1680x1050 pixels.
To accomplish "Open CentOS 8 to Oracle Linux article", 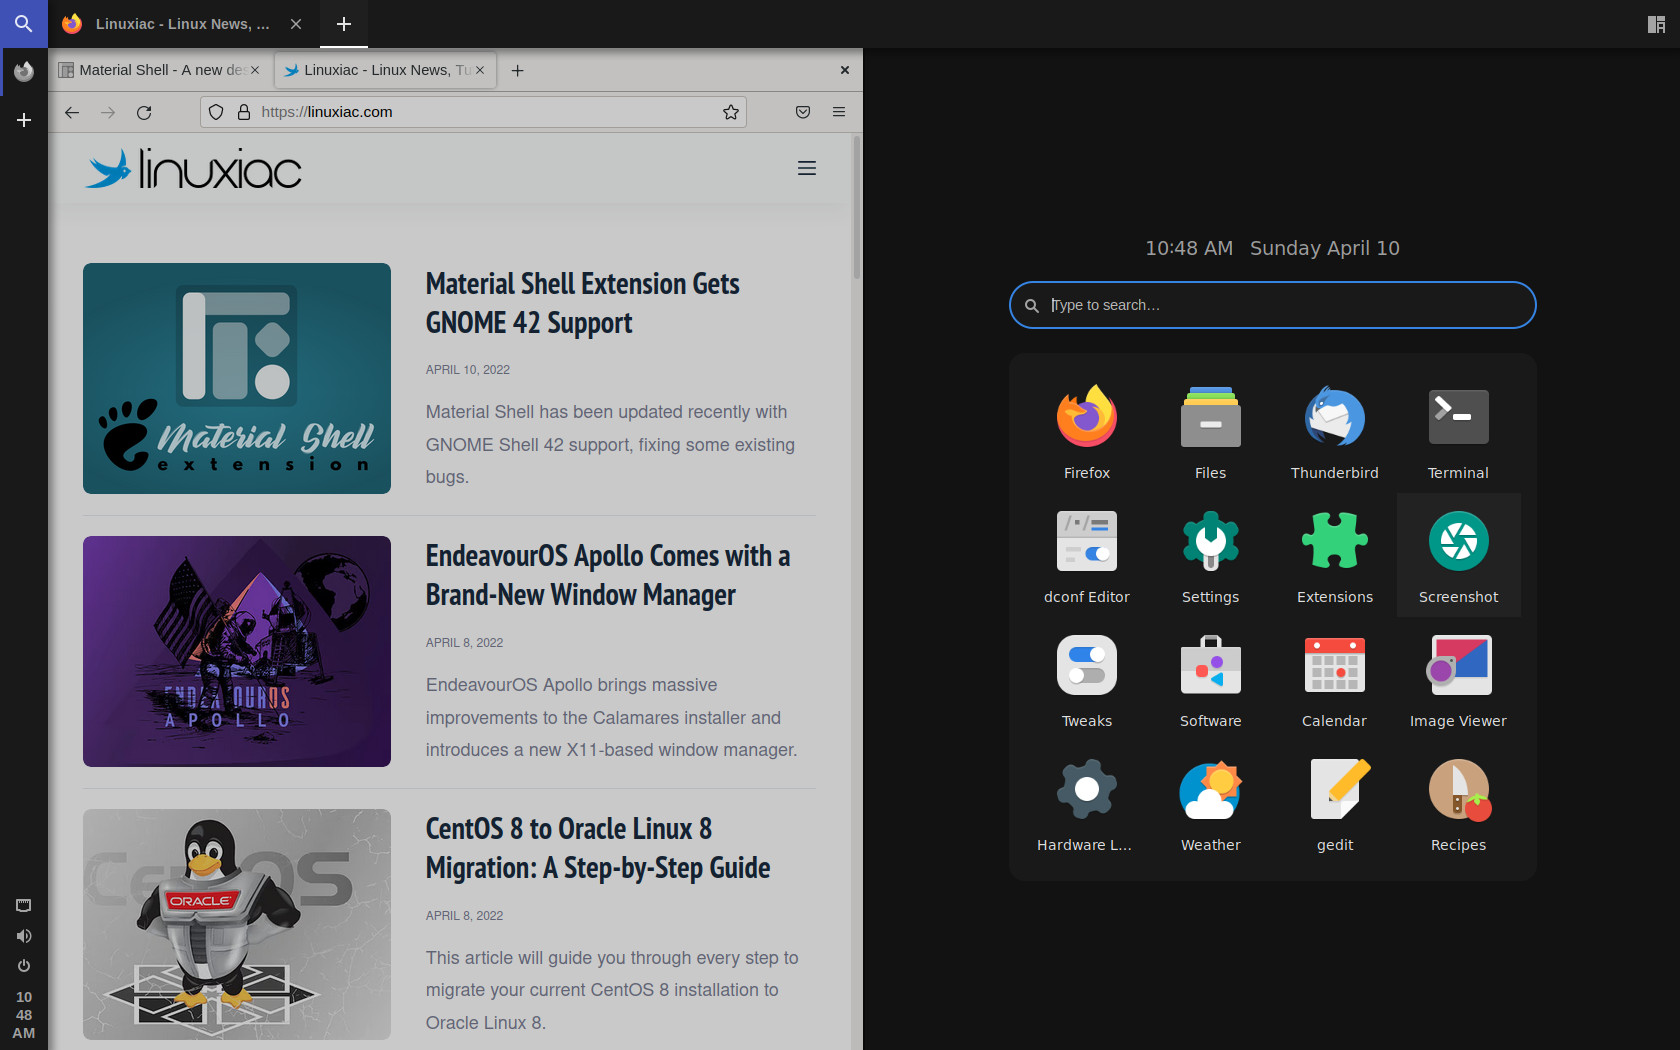I will (x=598, y=848).
